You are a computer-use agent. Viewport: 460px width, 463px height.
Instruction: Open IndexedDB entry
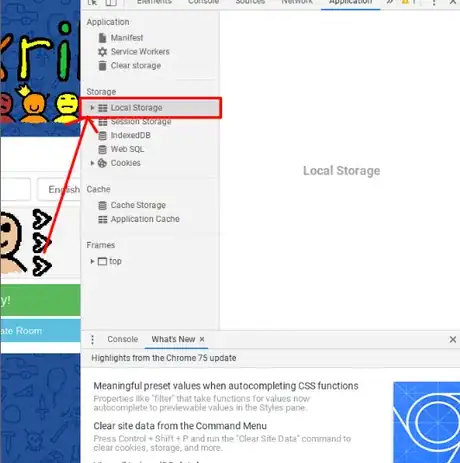click(x=130, y=135)
